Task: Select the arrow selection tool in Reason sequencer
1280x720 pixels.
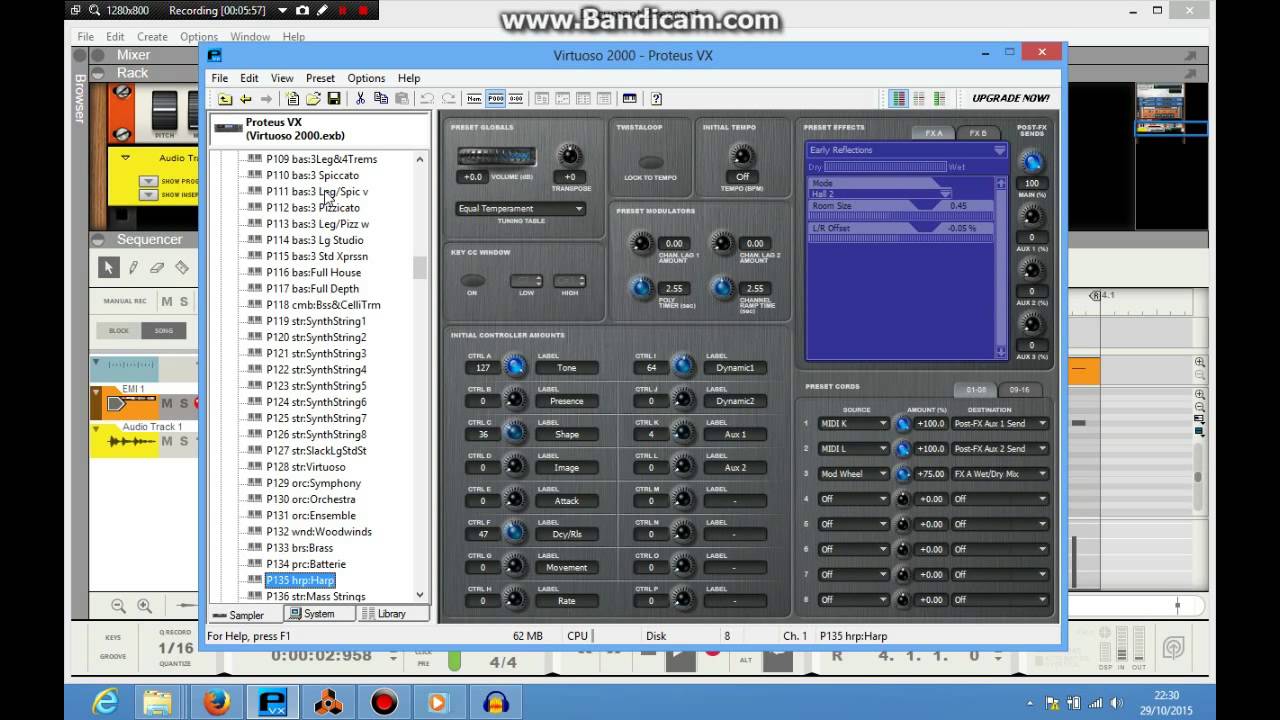Action: coord(108,267)
